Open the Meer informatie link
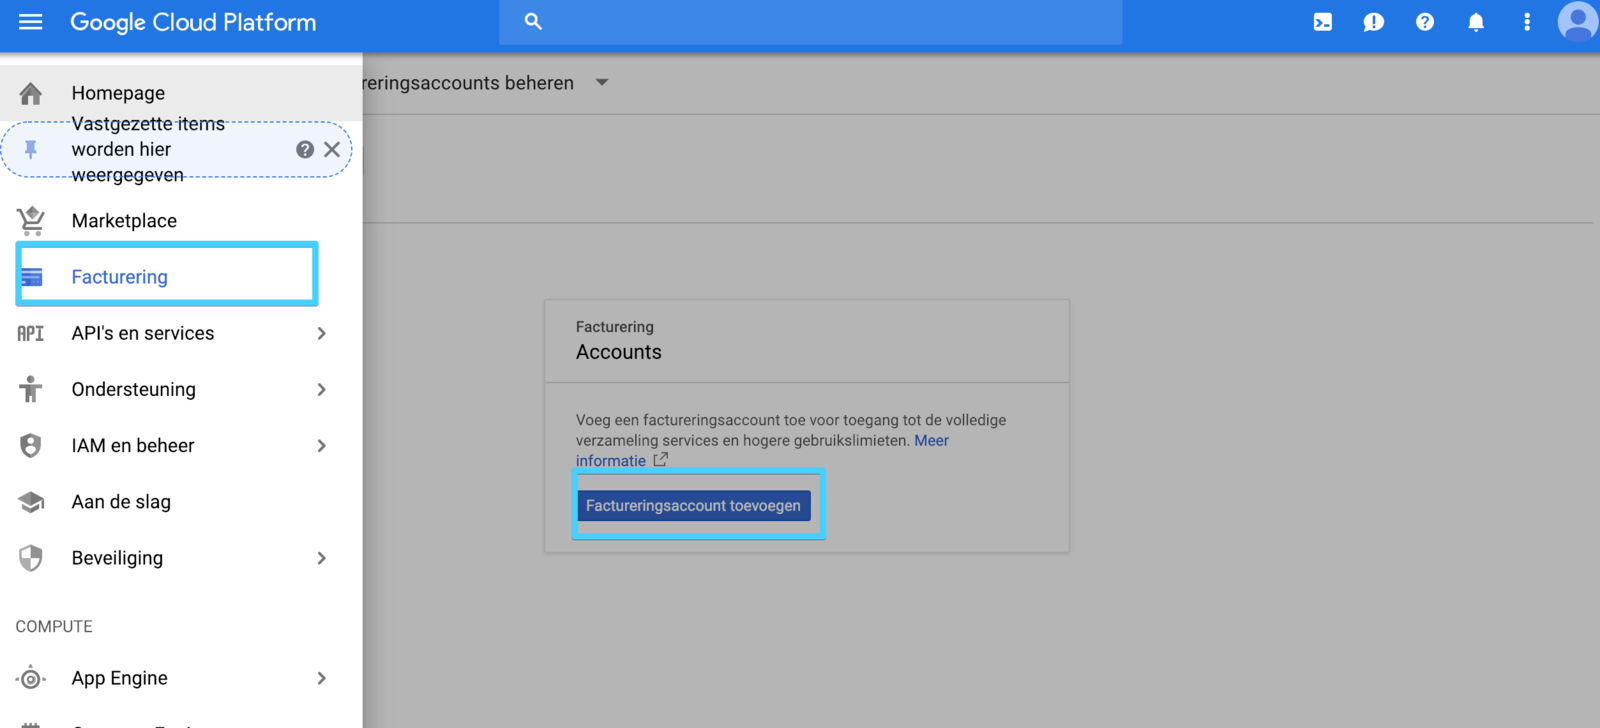Image resolution: width=1600 pixels, height=728 pixels. click(x=930, y=441)
